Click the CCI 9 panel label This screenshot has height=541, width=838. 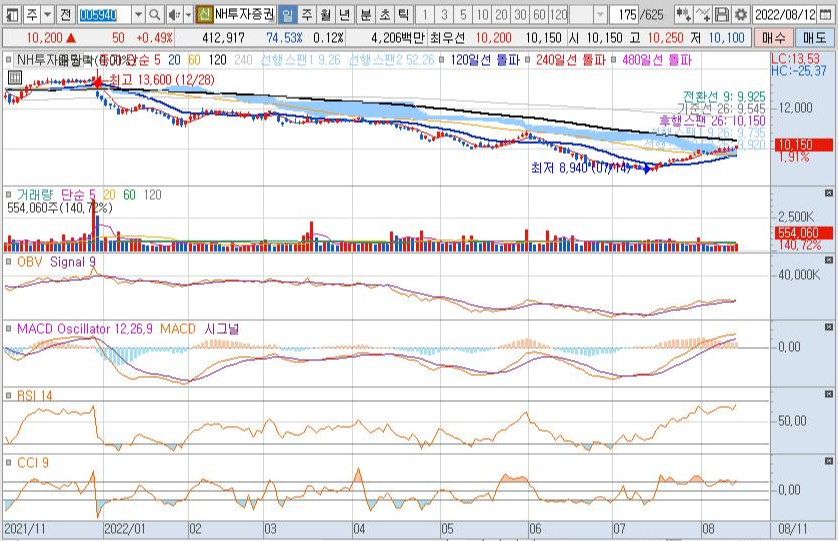33,462
